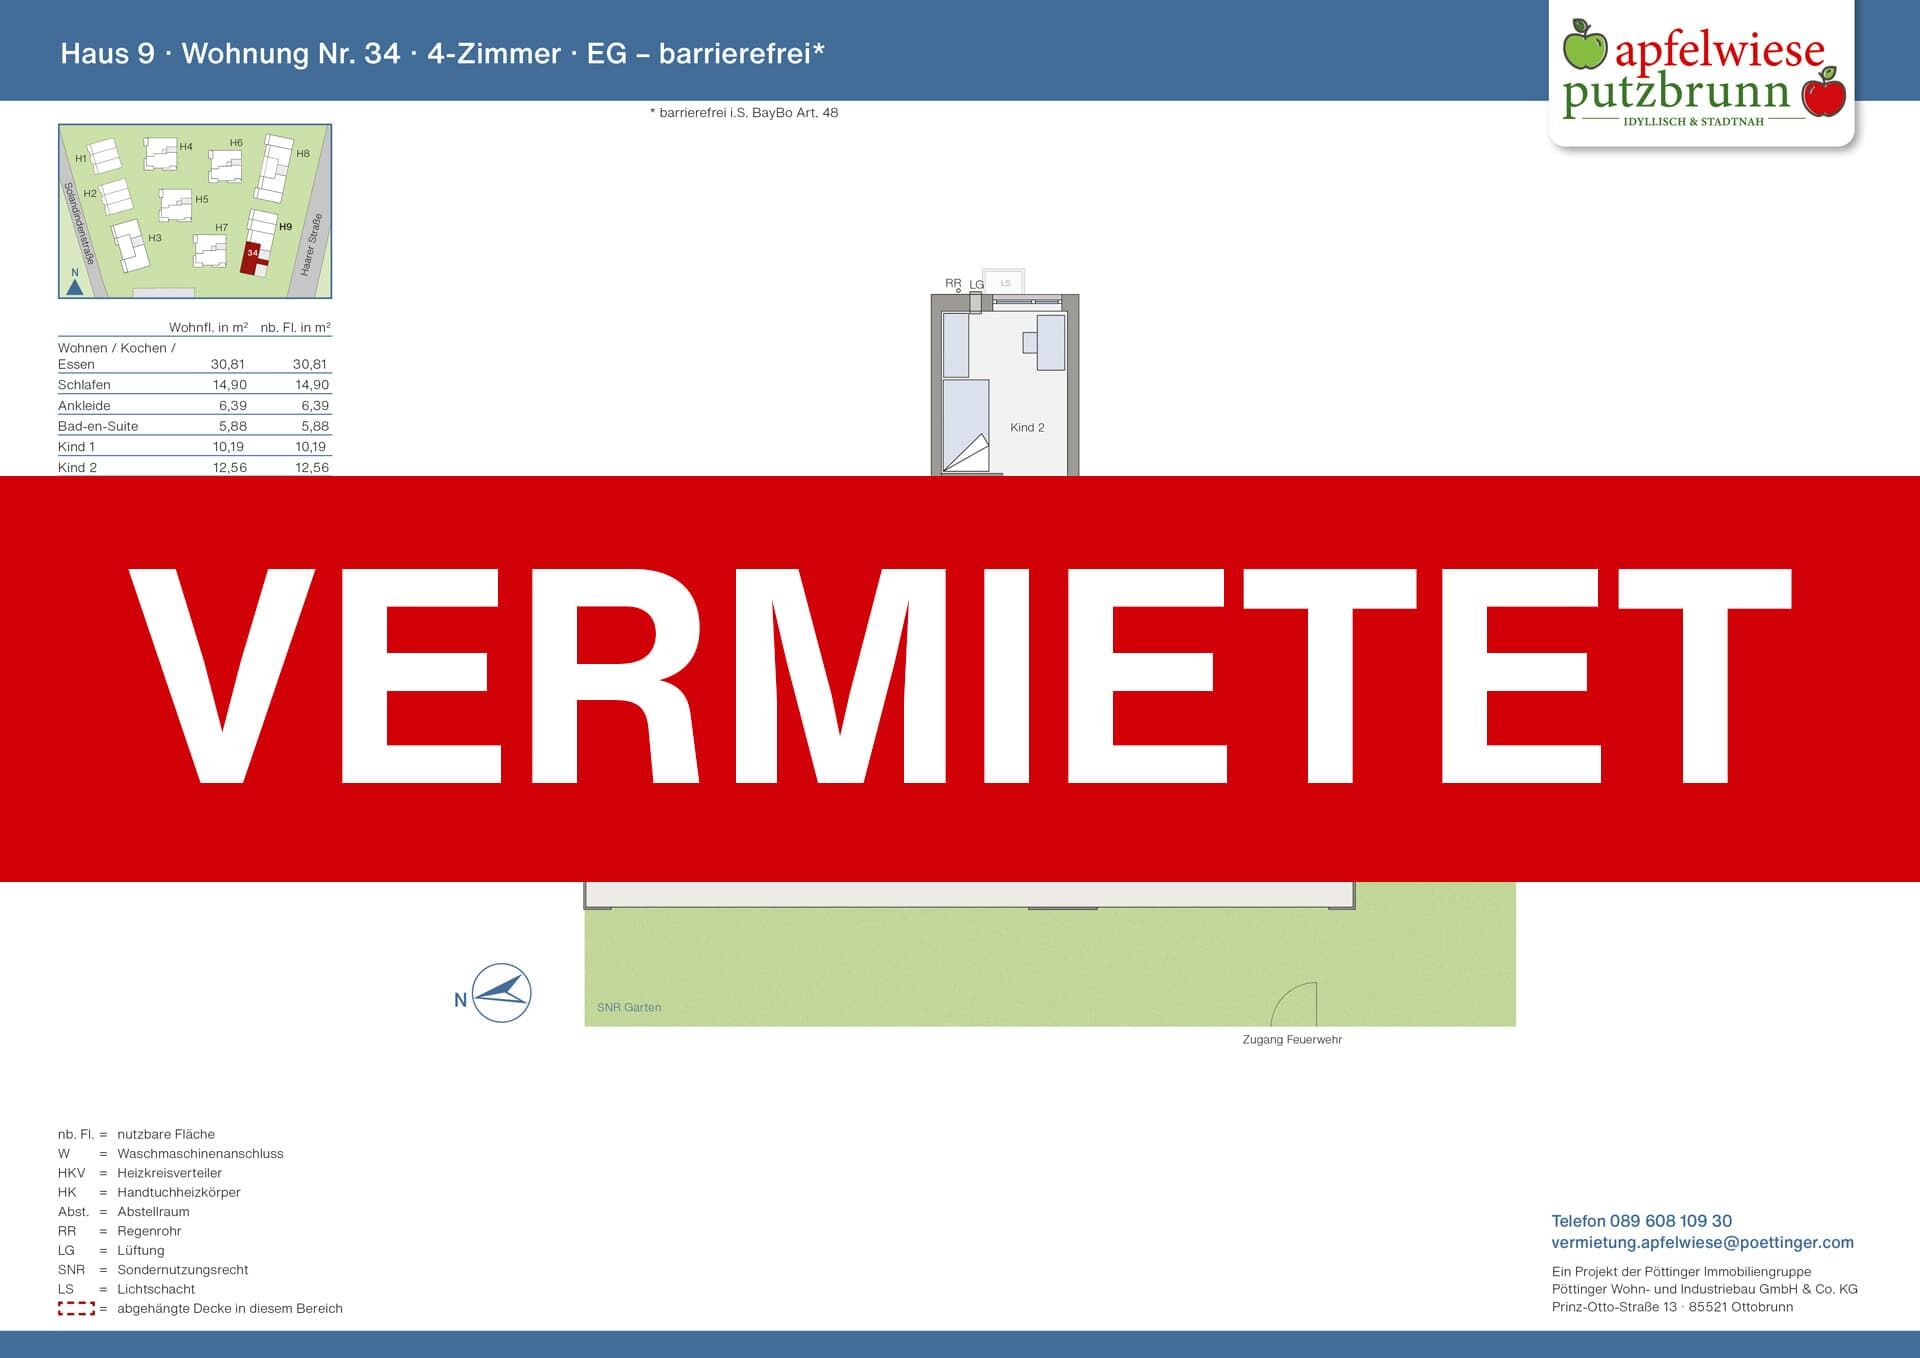Image resolution: width=1920 pixels, height=1358 pixels.
Task: Click the north compass arrow icon
Action: click(x=500, y=993)
